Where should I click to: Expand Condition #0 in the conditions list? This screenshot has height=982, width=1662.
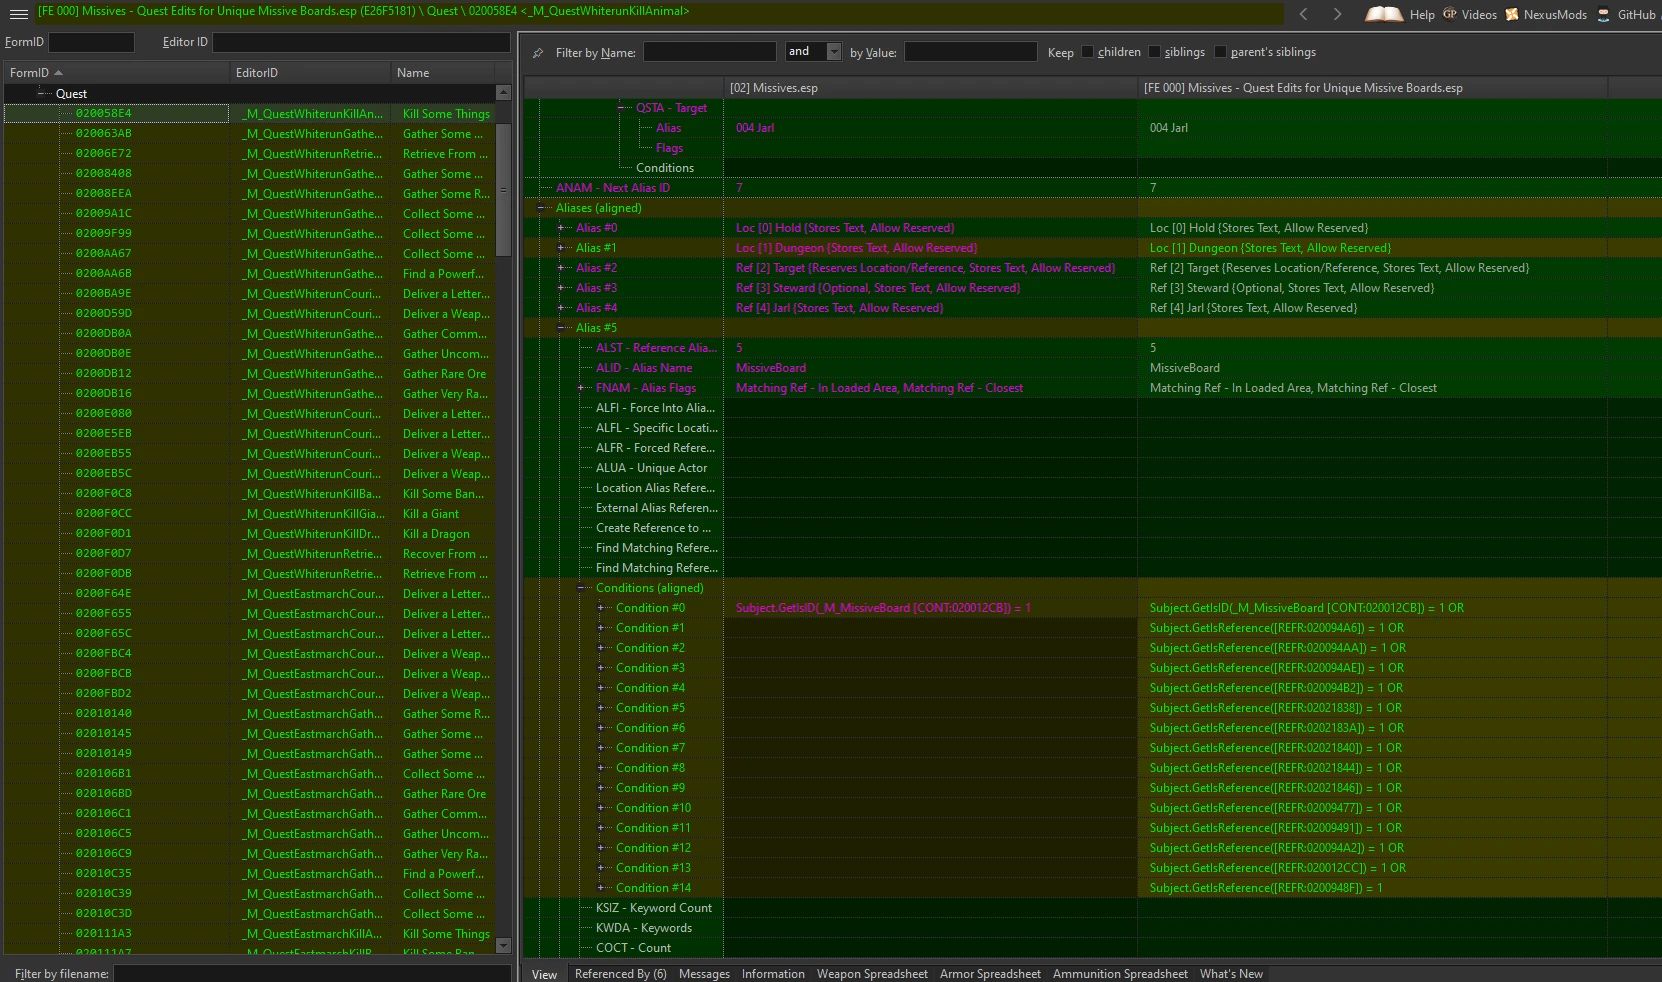602,608
